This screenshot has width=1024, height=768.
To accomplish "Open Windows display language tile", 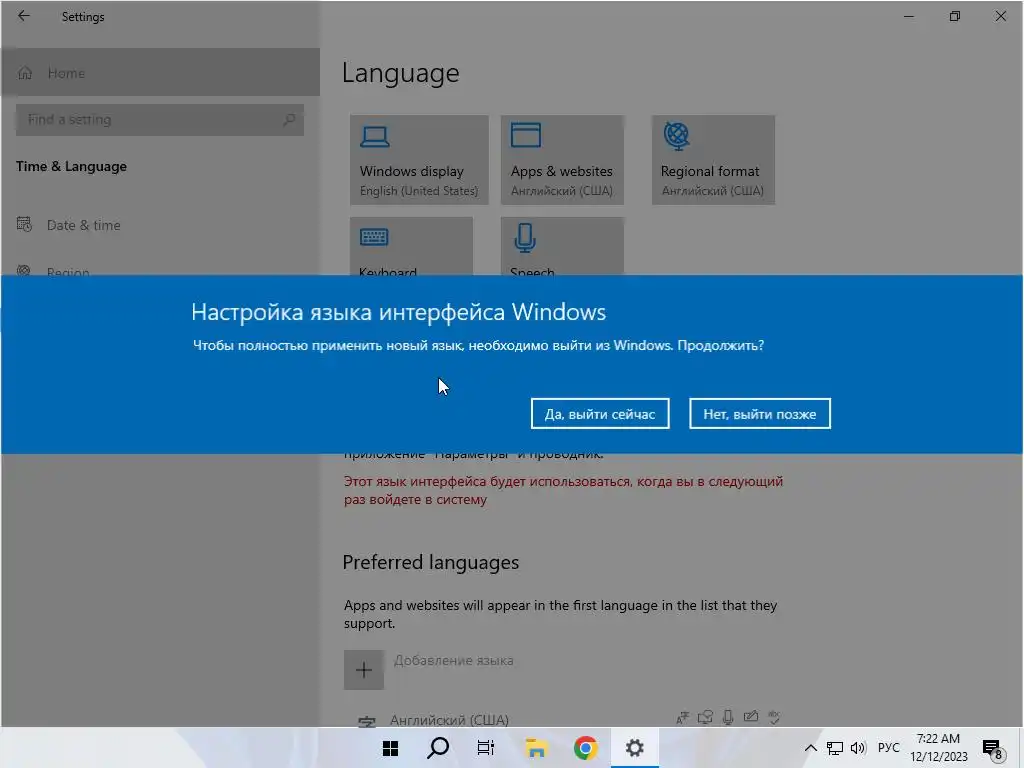I will 419,160.
